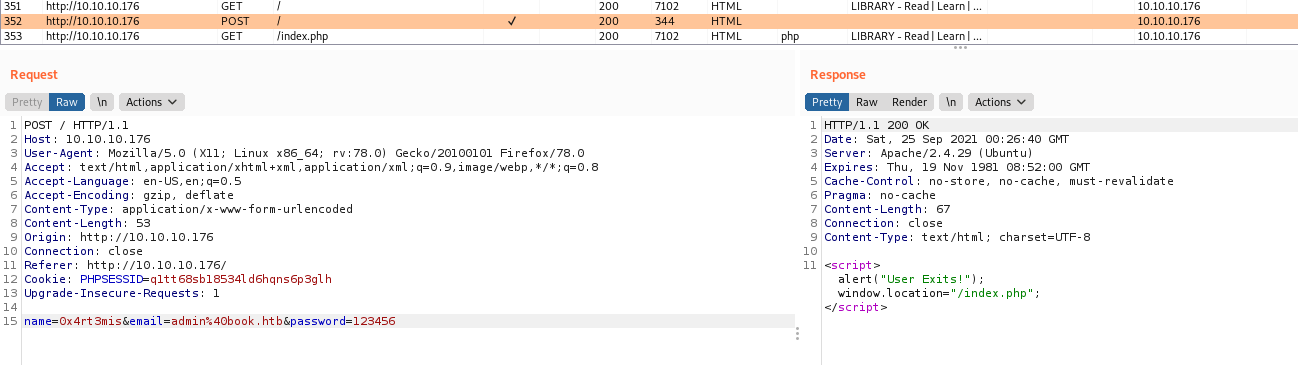Select the Pretty tab in Request panel

(x=27, y=102)
